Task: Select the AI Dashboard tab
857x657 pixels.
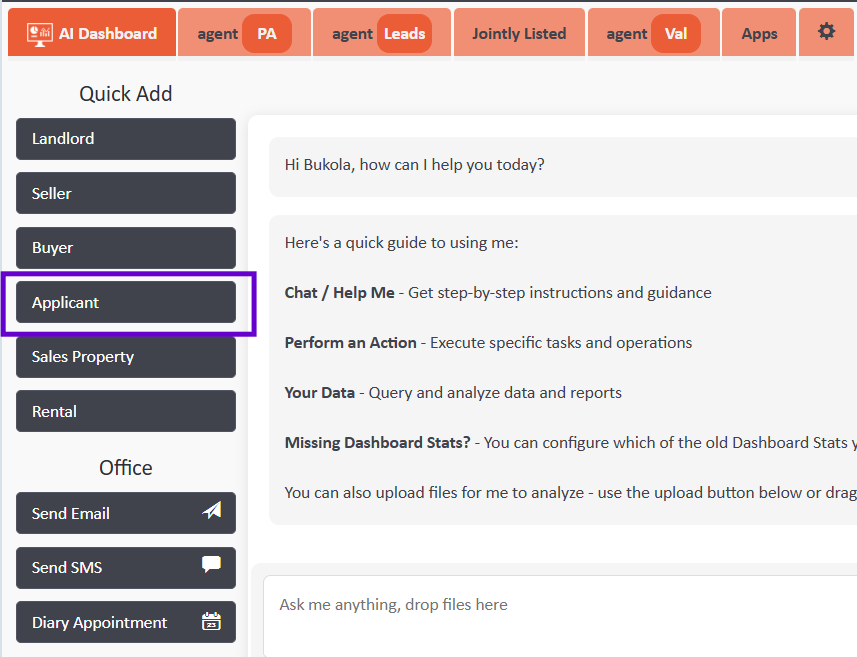Action: 92,33
